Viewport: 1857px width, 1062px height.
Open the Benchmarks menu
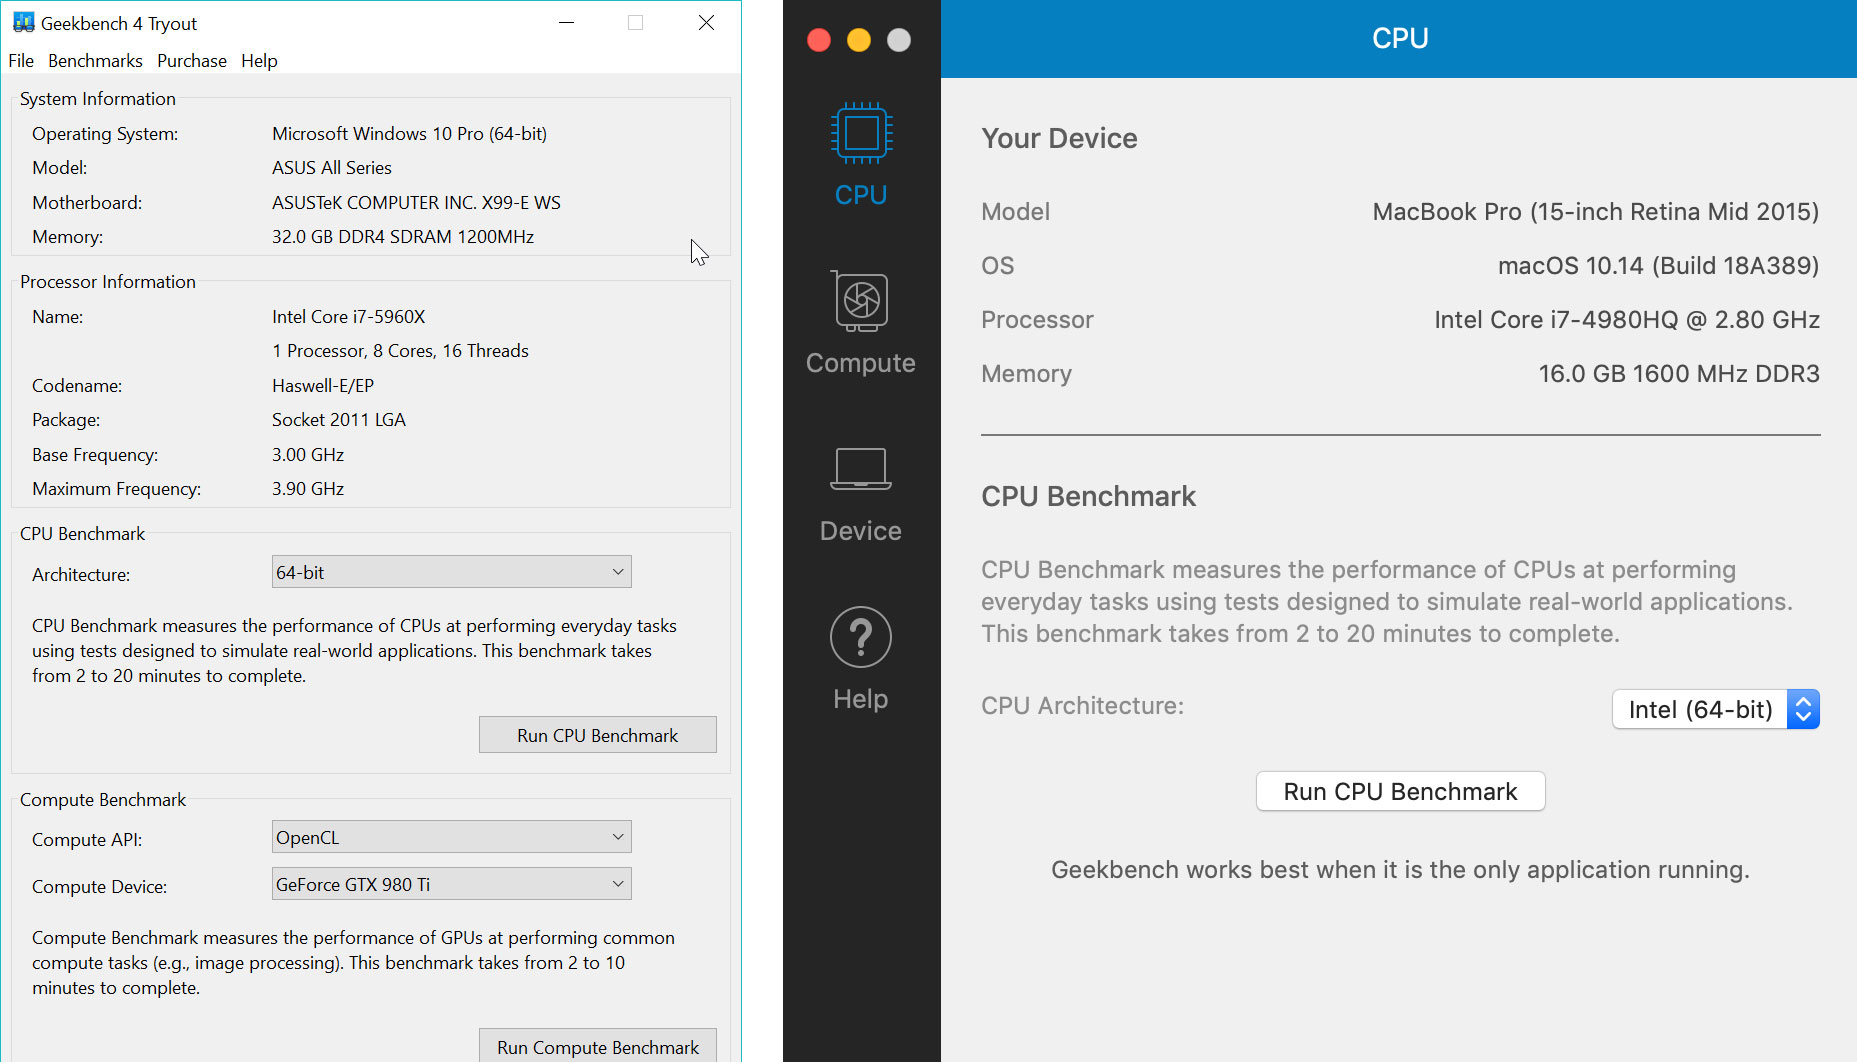95,61
